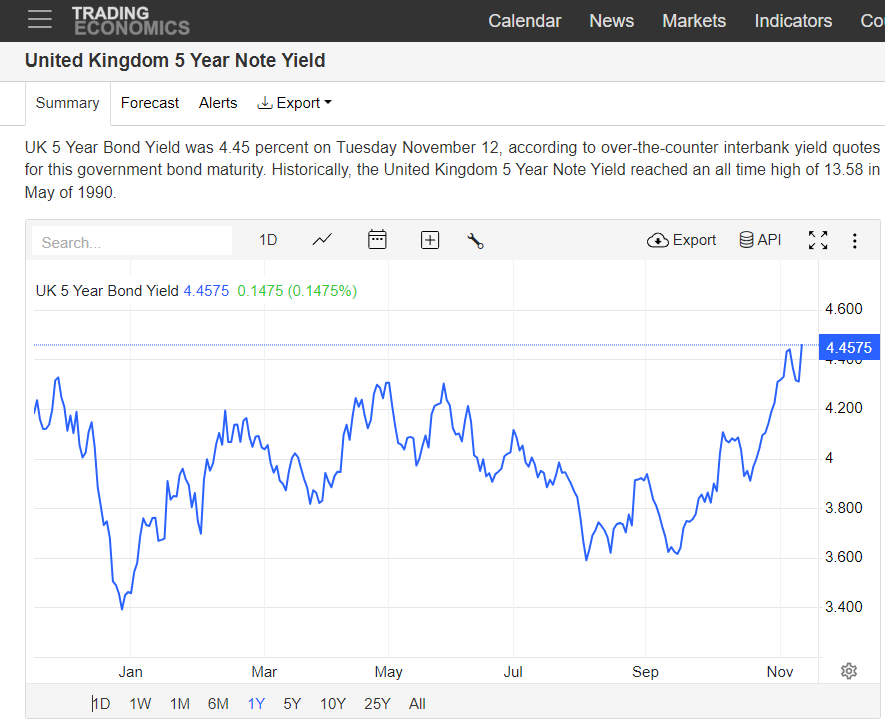Select the 10Y time range
885x728 pixels.
pyautogui.click(x=332, y=704)
